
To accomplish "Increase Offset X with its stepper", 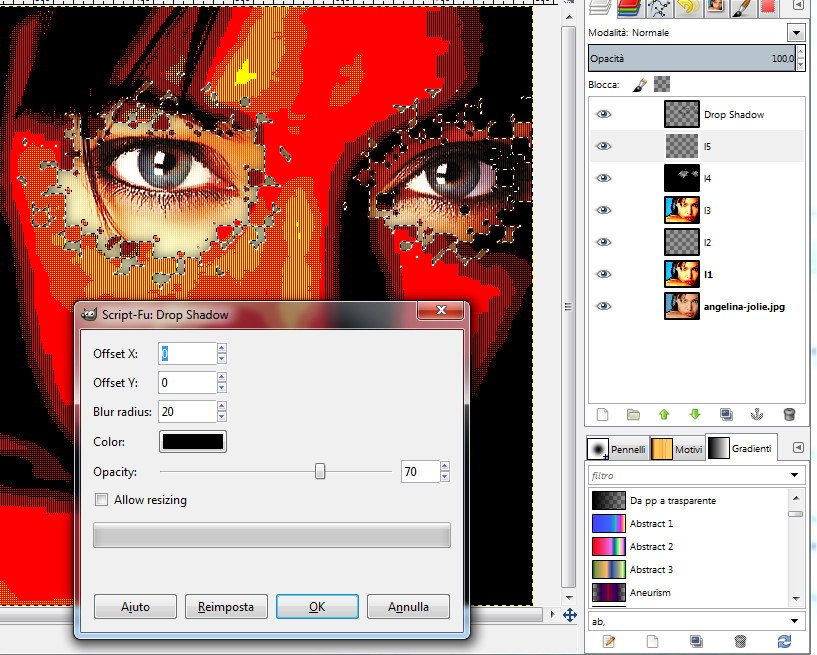I will click(x=222, y=349).
